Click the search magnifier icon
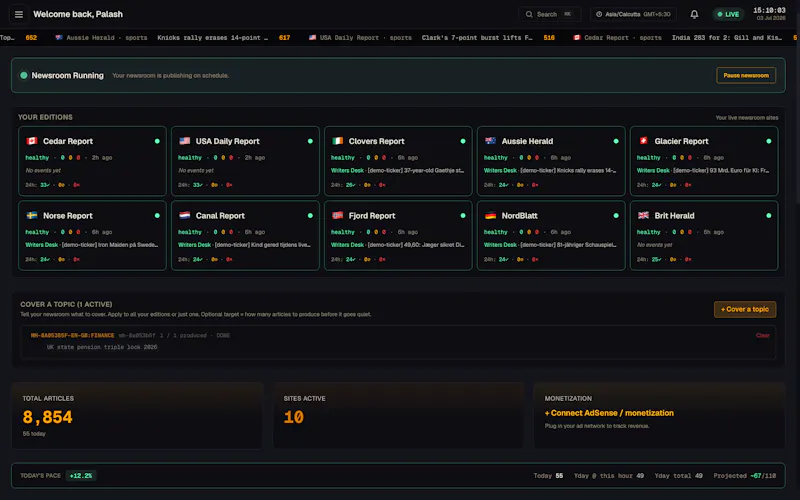 click(x=529, y=14)
